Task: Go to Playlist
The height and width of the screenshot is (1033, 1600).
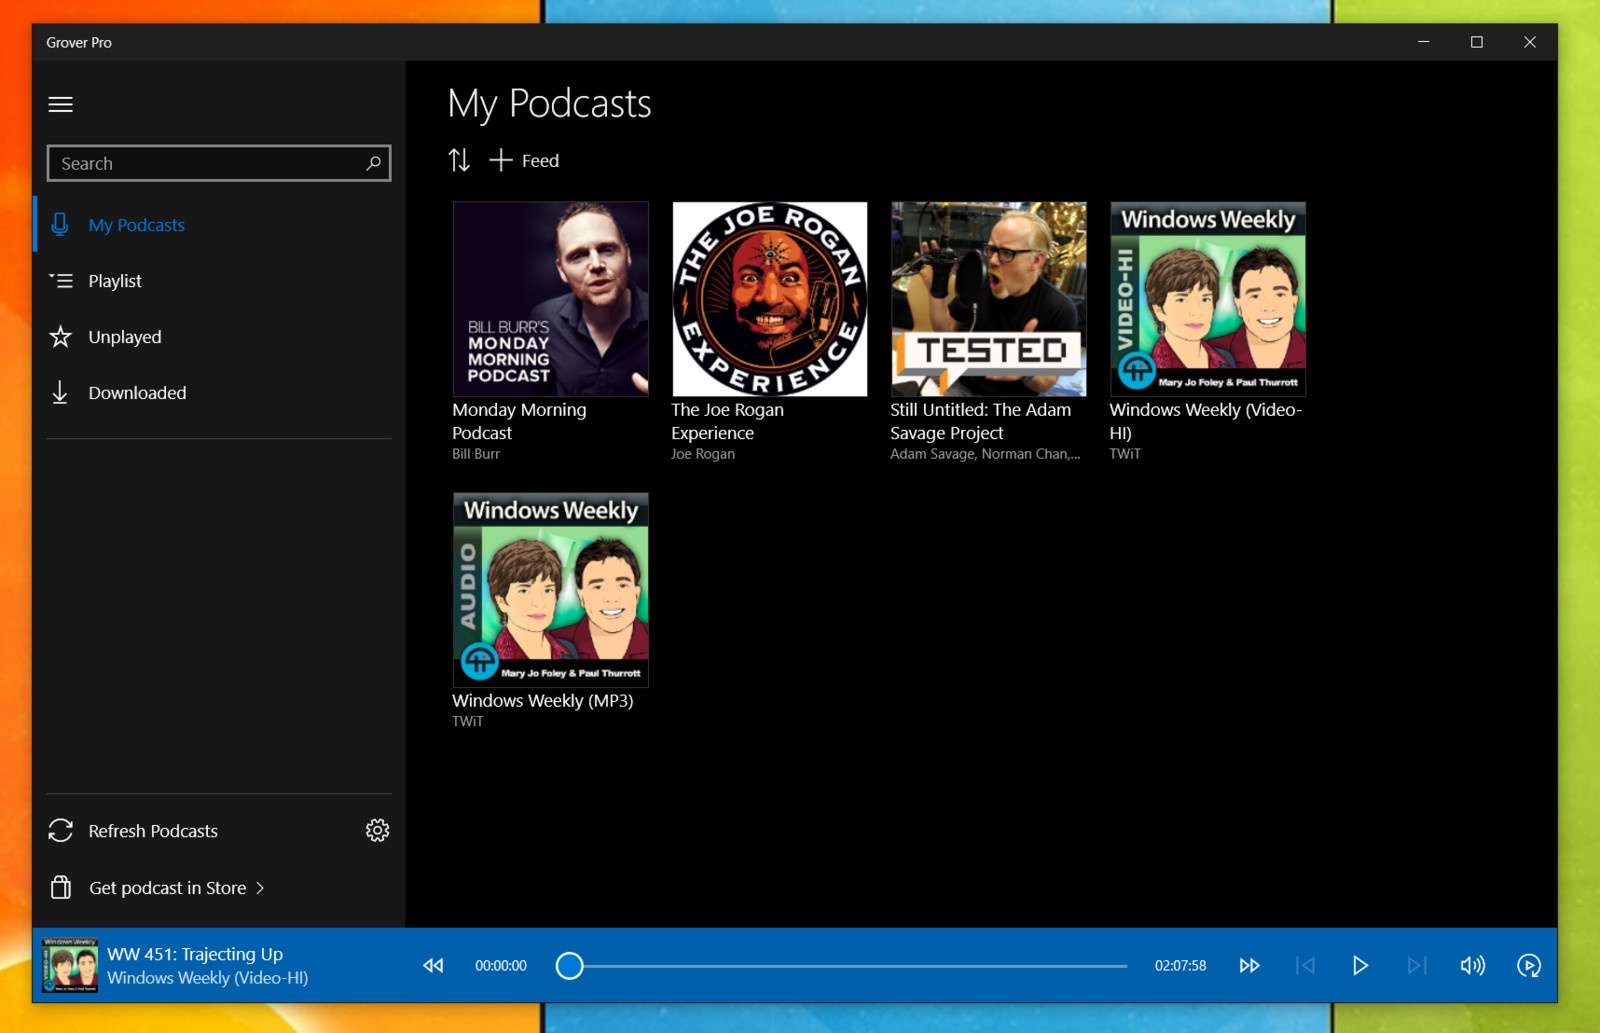Action: pos(115,281)
